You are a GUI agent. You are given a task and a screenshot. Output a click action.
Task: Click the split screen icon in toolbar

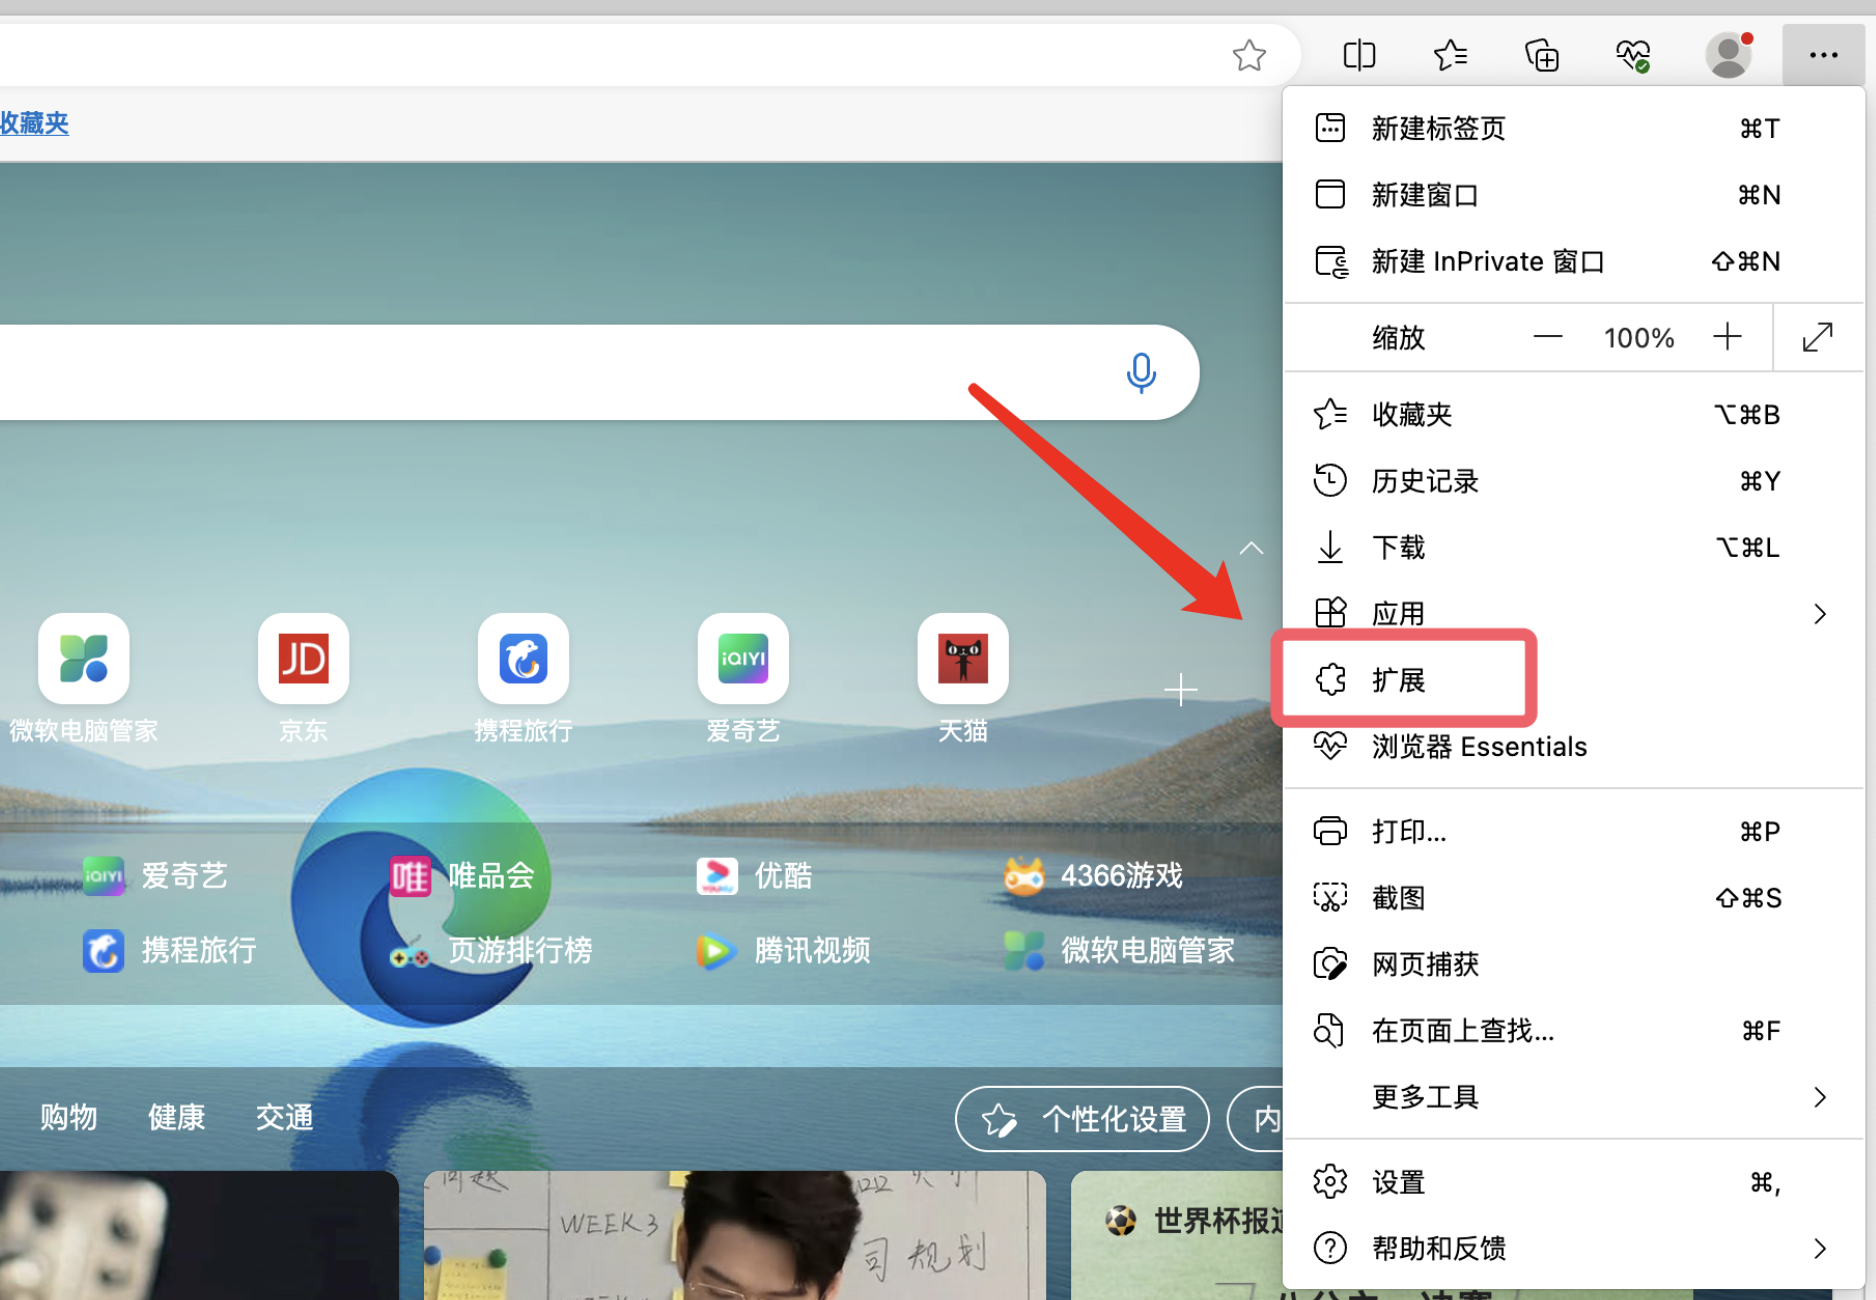pos(1359,55)
